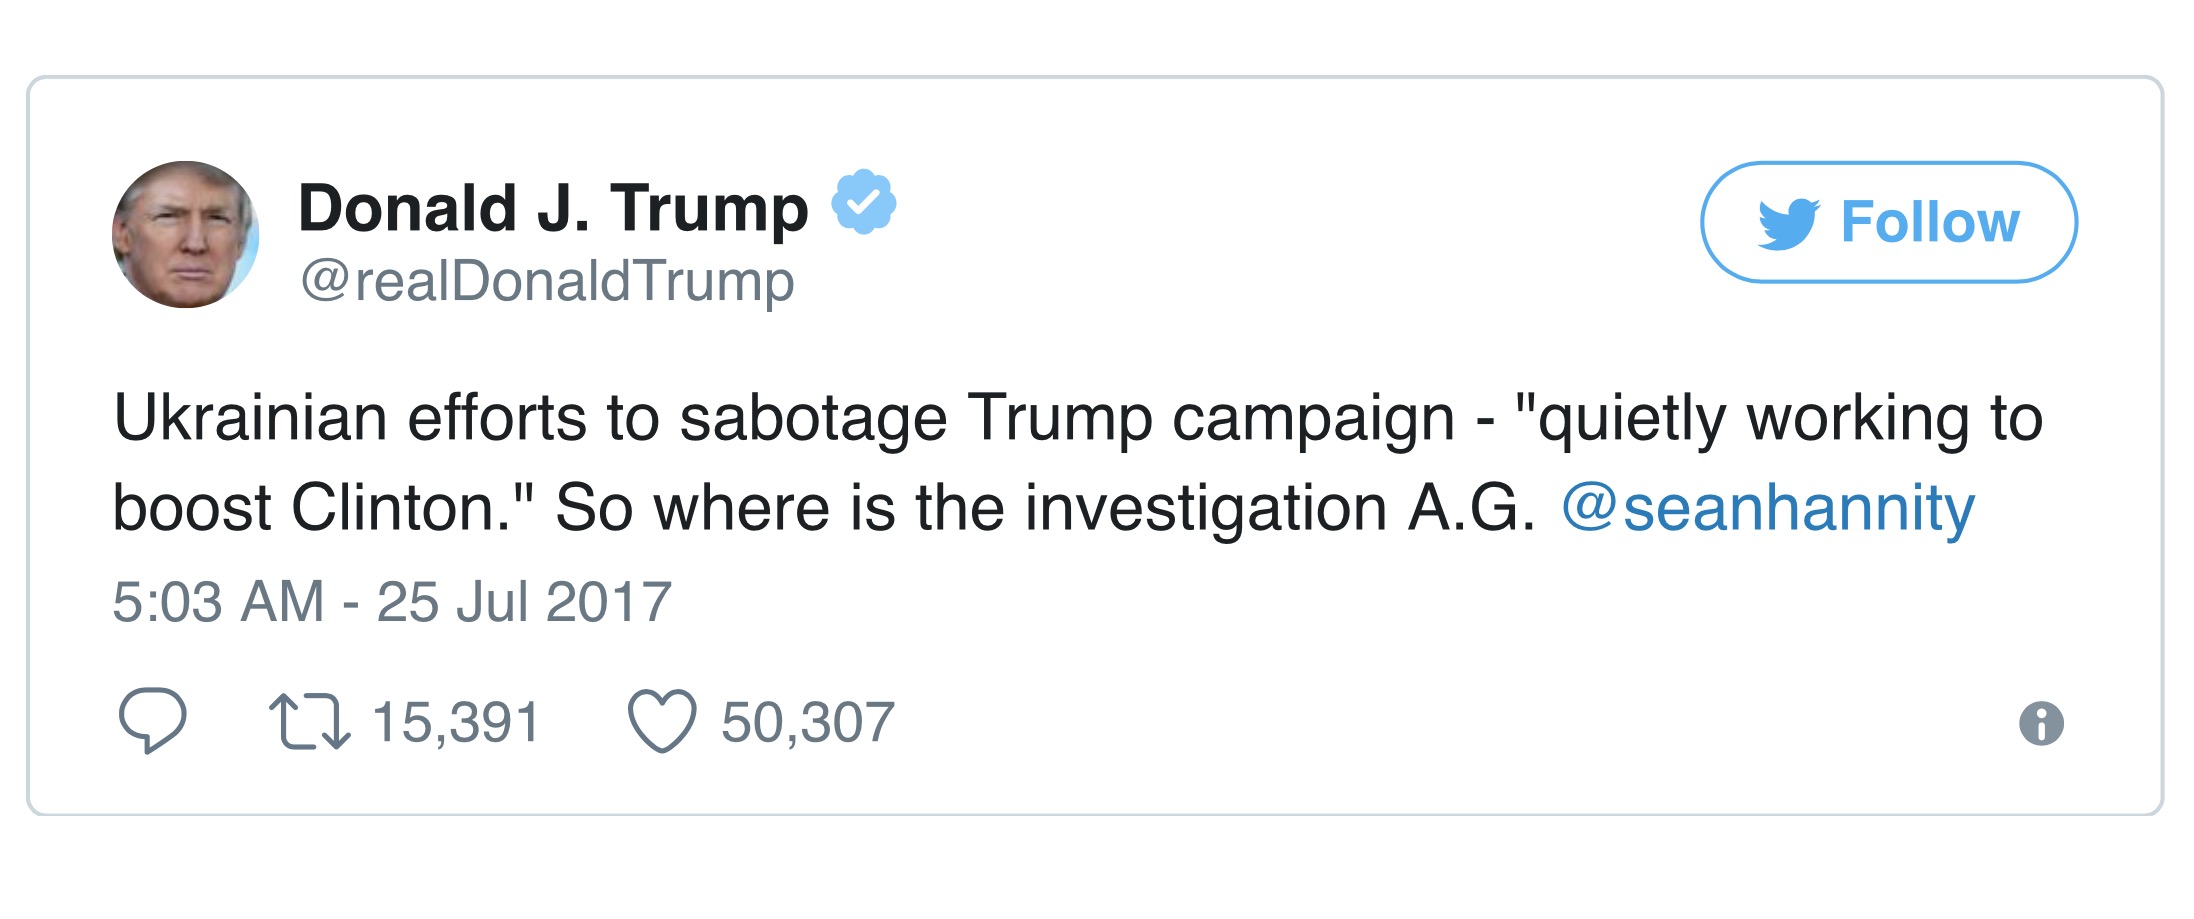
Task: Open the tweet info icon
Action: click(2041, 723)
